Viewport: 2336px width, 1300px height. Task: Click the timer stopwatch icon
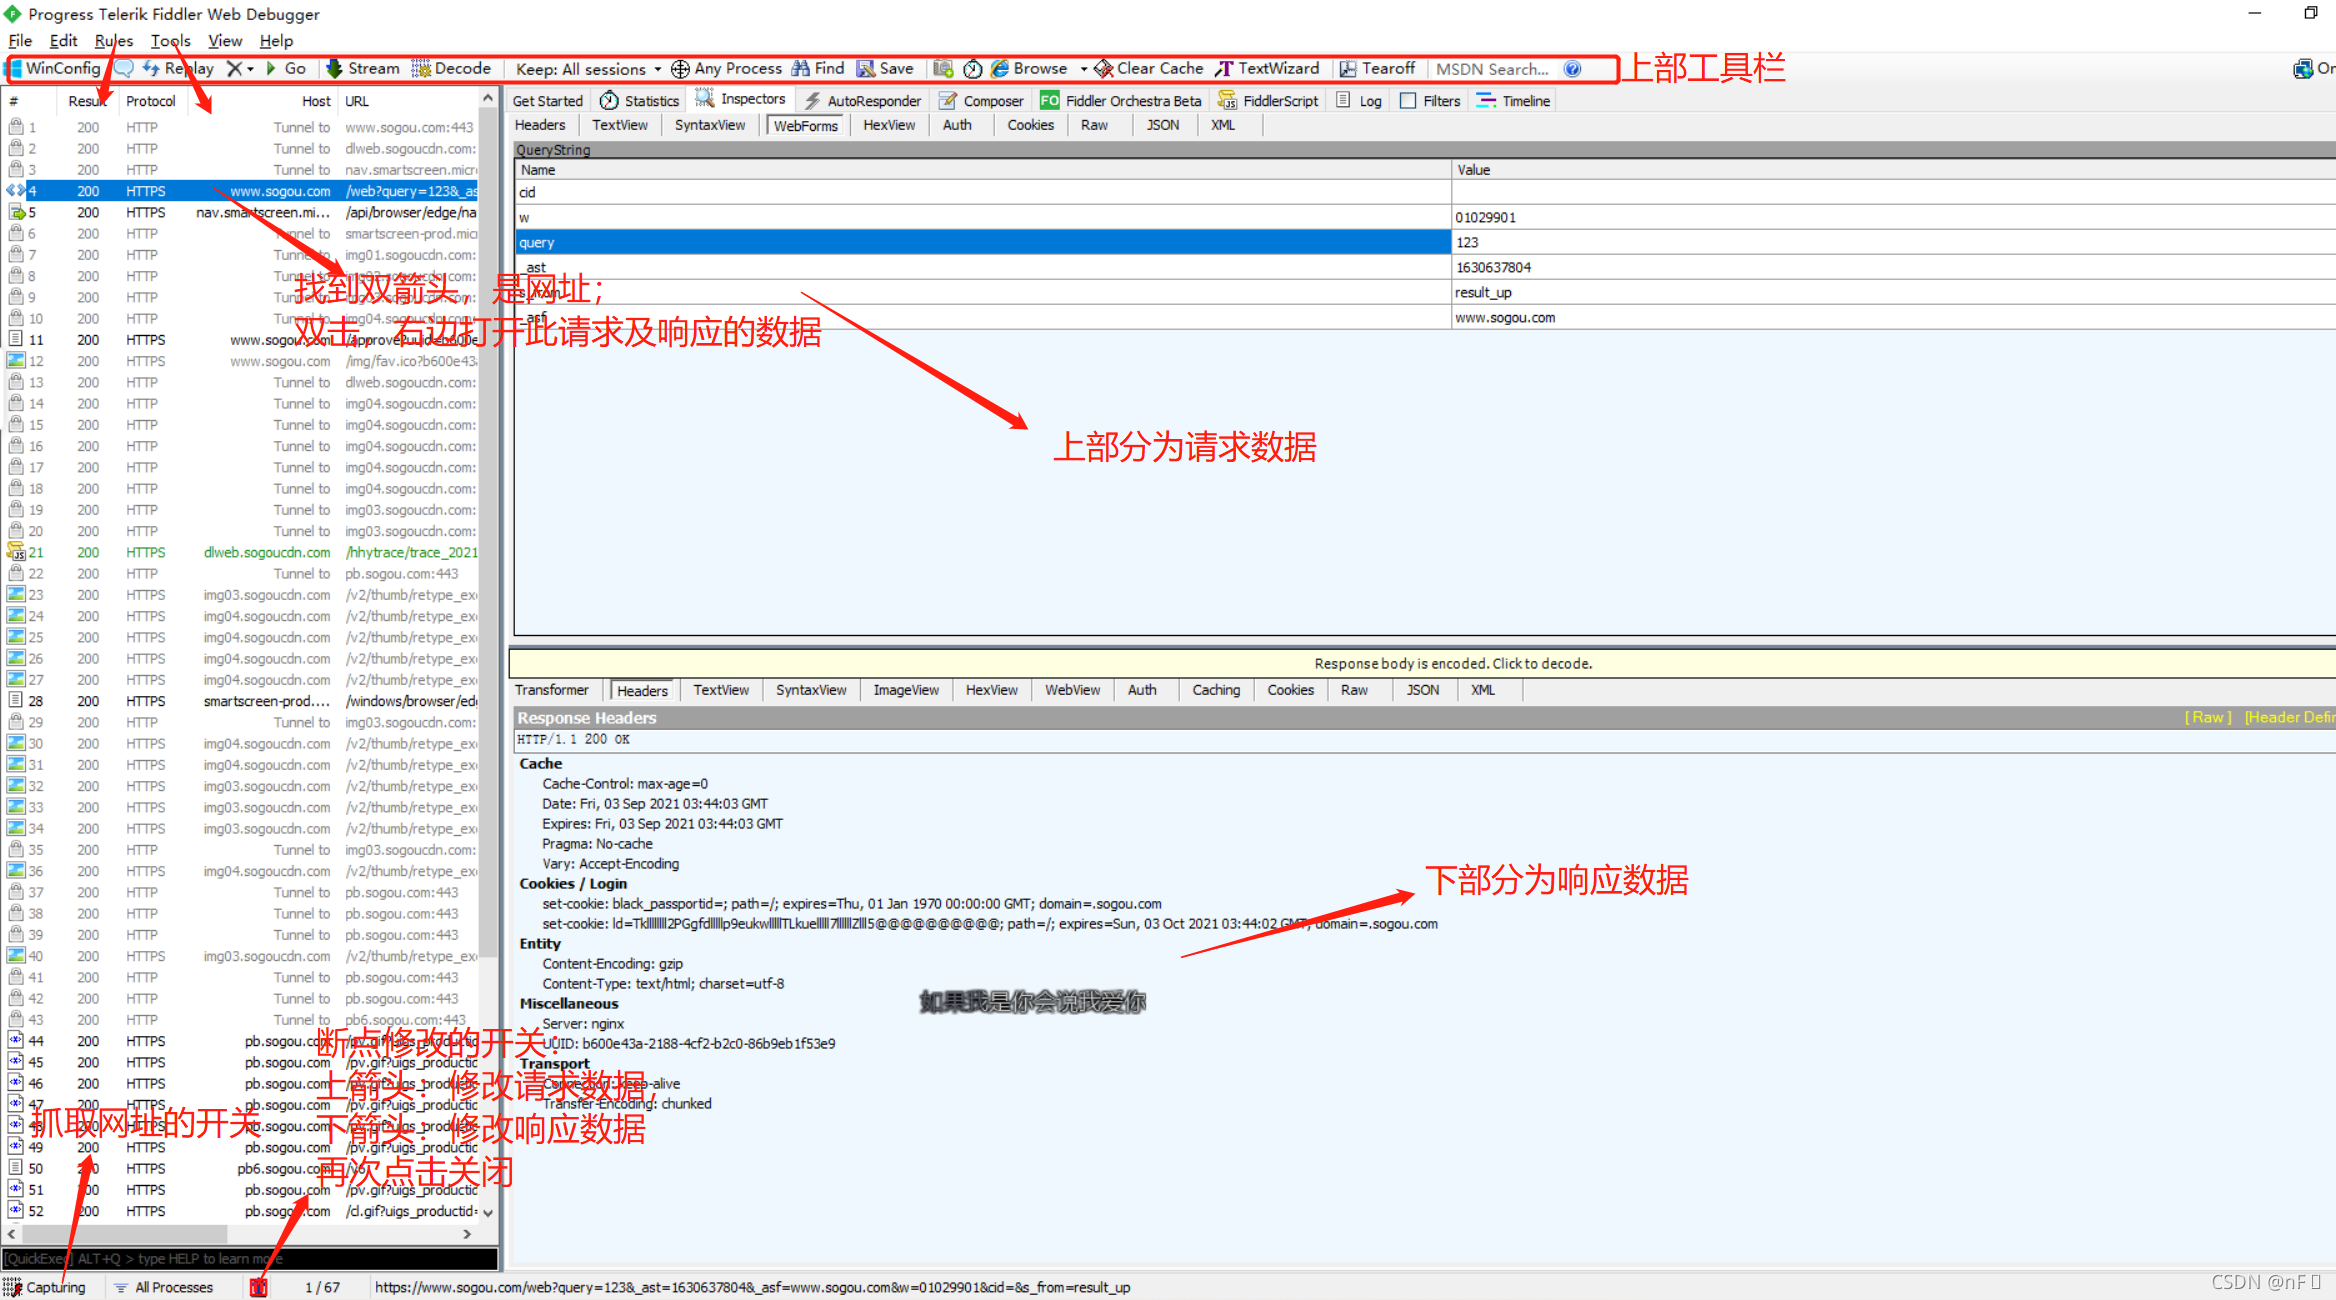point(972,68)
